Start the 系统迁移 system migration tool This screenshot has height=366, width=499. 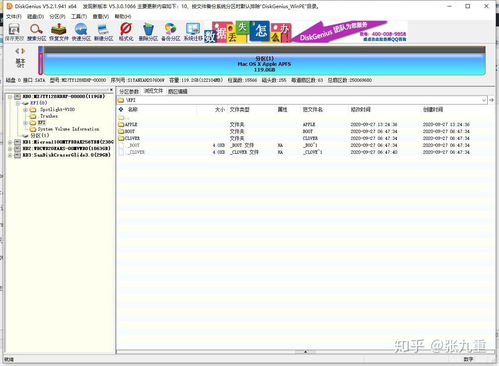click(x=193, y=32)
